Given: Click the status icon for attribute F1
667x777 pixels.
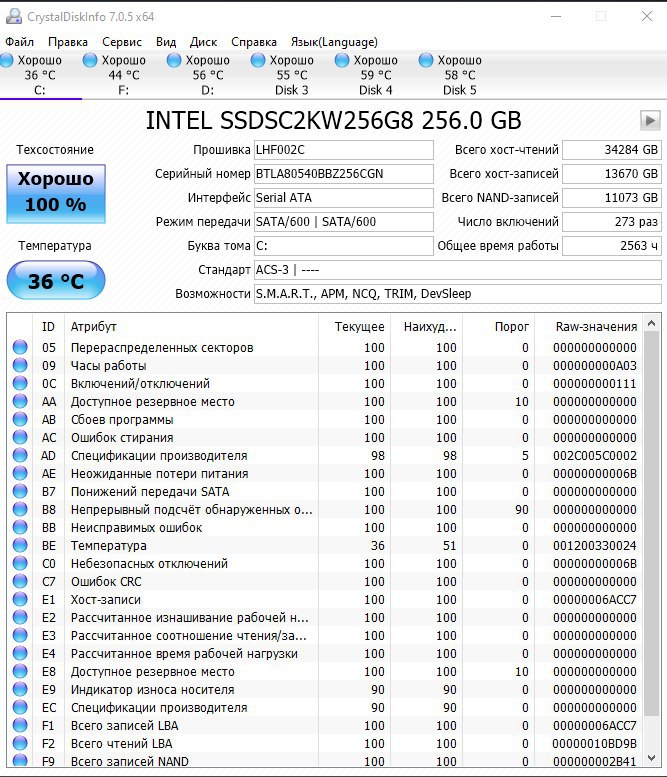Looking at the screenshot, I should 20,725.
